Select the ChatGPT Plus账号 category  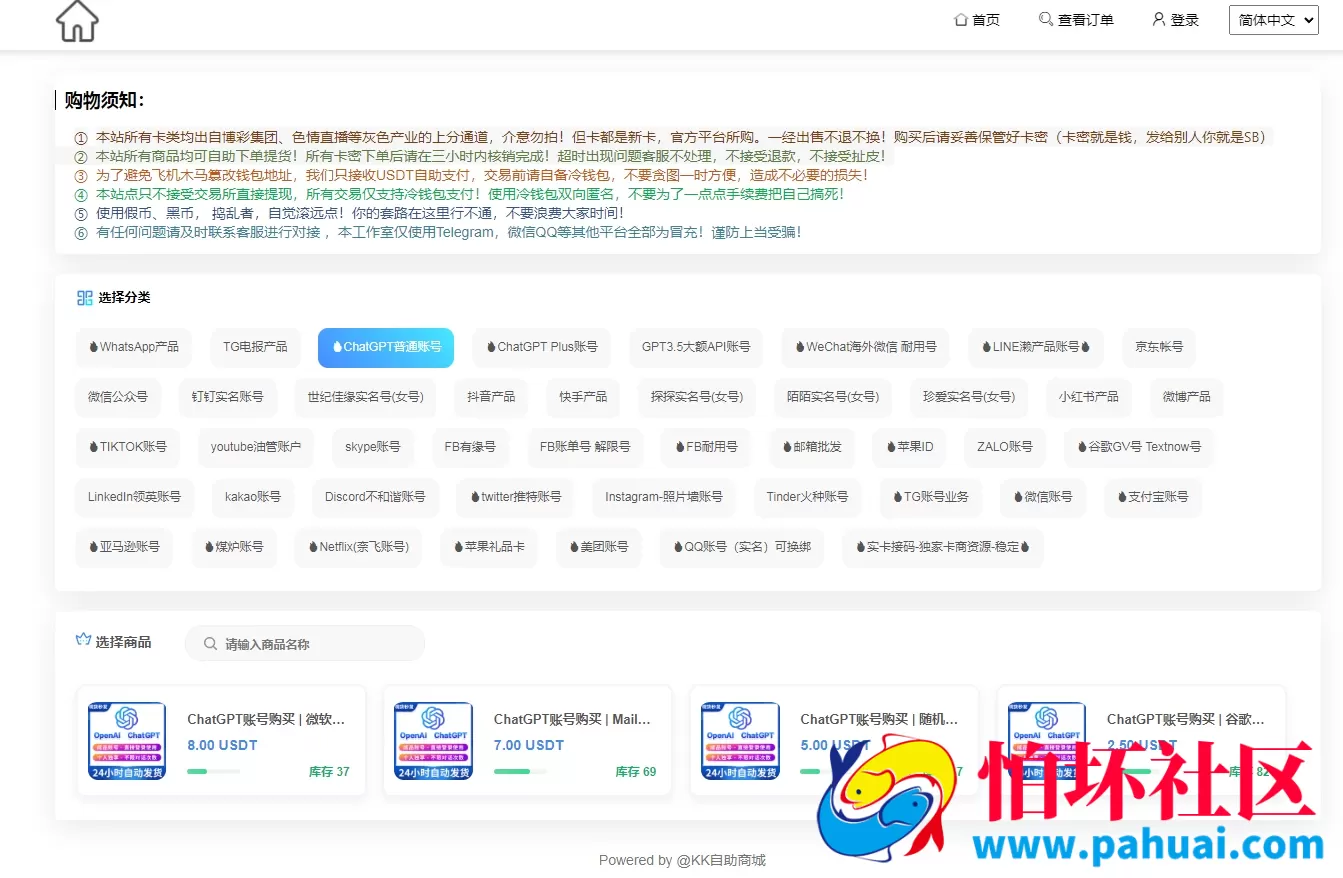click(542, 347)
